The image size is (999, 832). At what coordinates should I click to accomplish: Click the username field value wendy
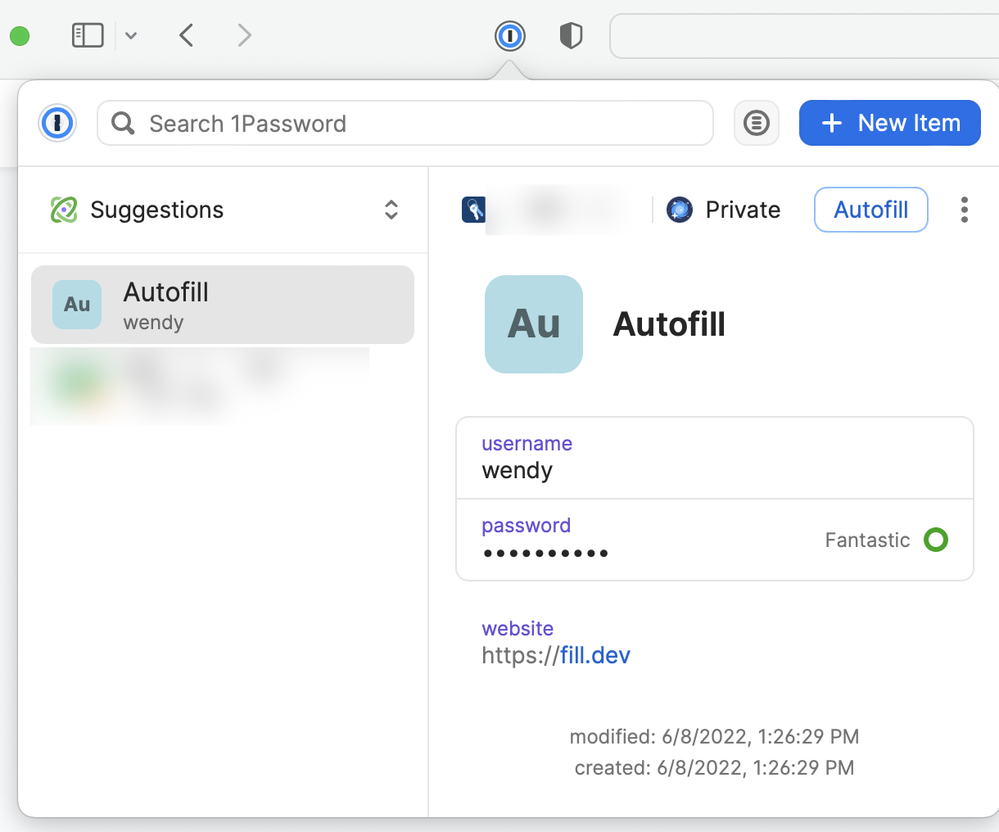(517, 471)
